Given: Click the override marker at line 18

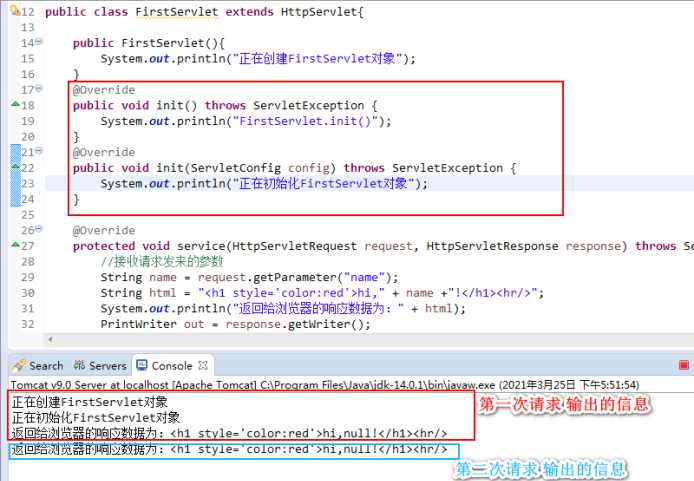Looking at the screenshot, I should pos(15,104).
